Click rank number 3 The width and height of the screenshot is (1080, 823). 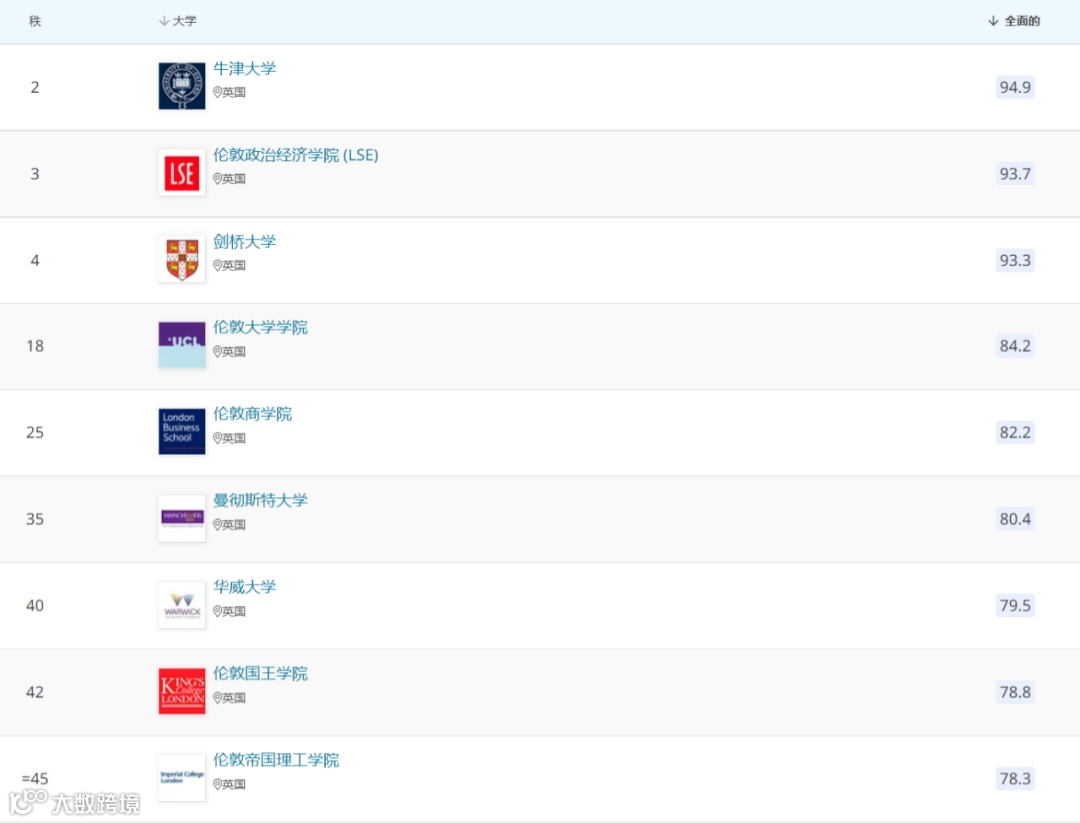click(35, 174)
